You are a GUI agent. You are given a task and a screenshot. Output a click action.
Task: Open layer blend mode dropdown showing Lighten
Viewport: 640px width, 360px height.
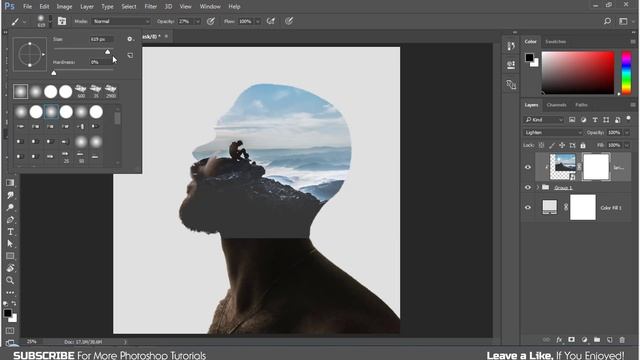pos(553,133)
